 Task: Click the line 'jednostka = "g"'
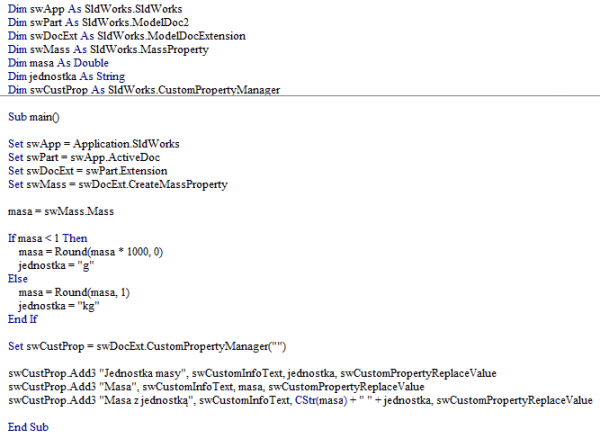[56, 265]
